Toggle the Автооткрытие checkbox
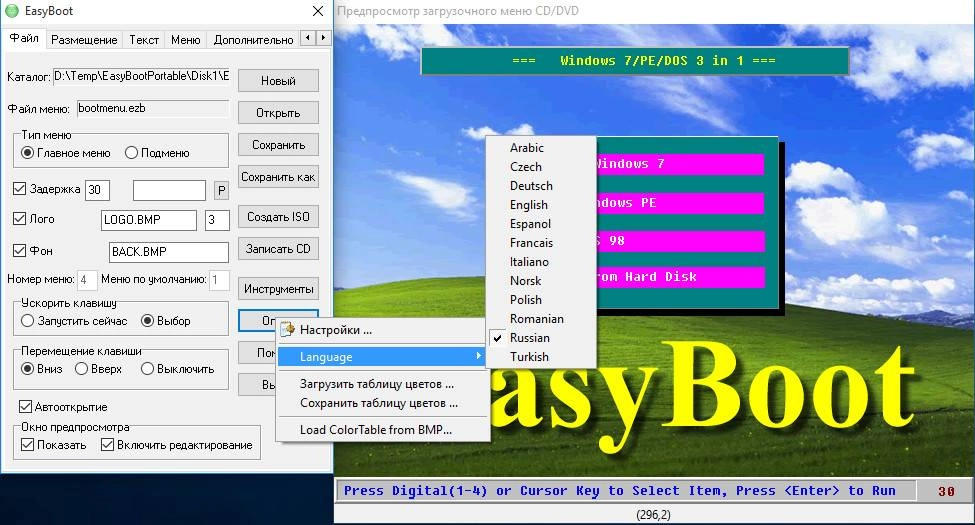This screenshot has height=525, width=975. pos(63,407)
